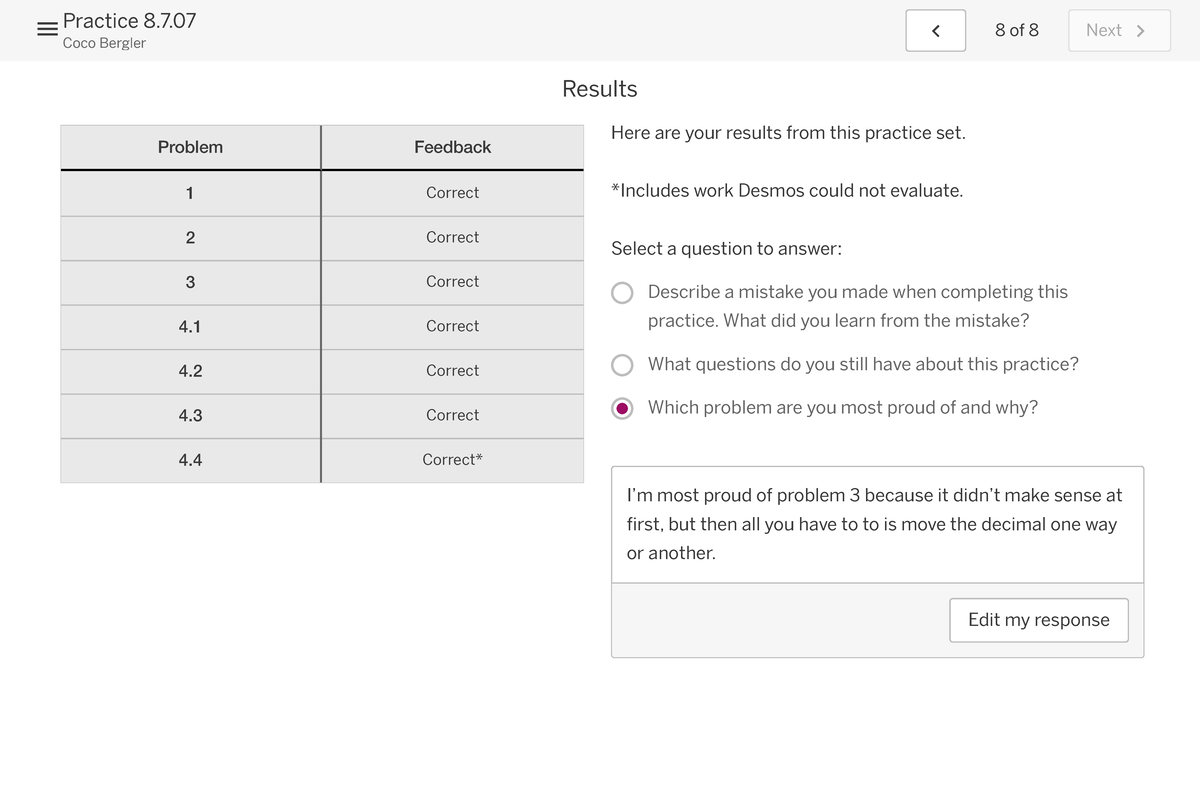Select 'Which problem are you most proud of'
This screenshot has width=1200, height=786.
623,408
